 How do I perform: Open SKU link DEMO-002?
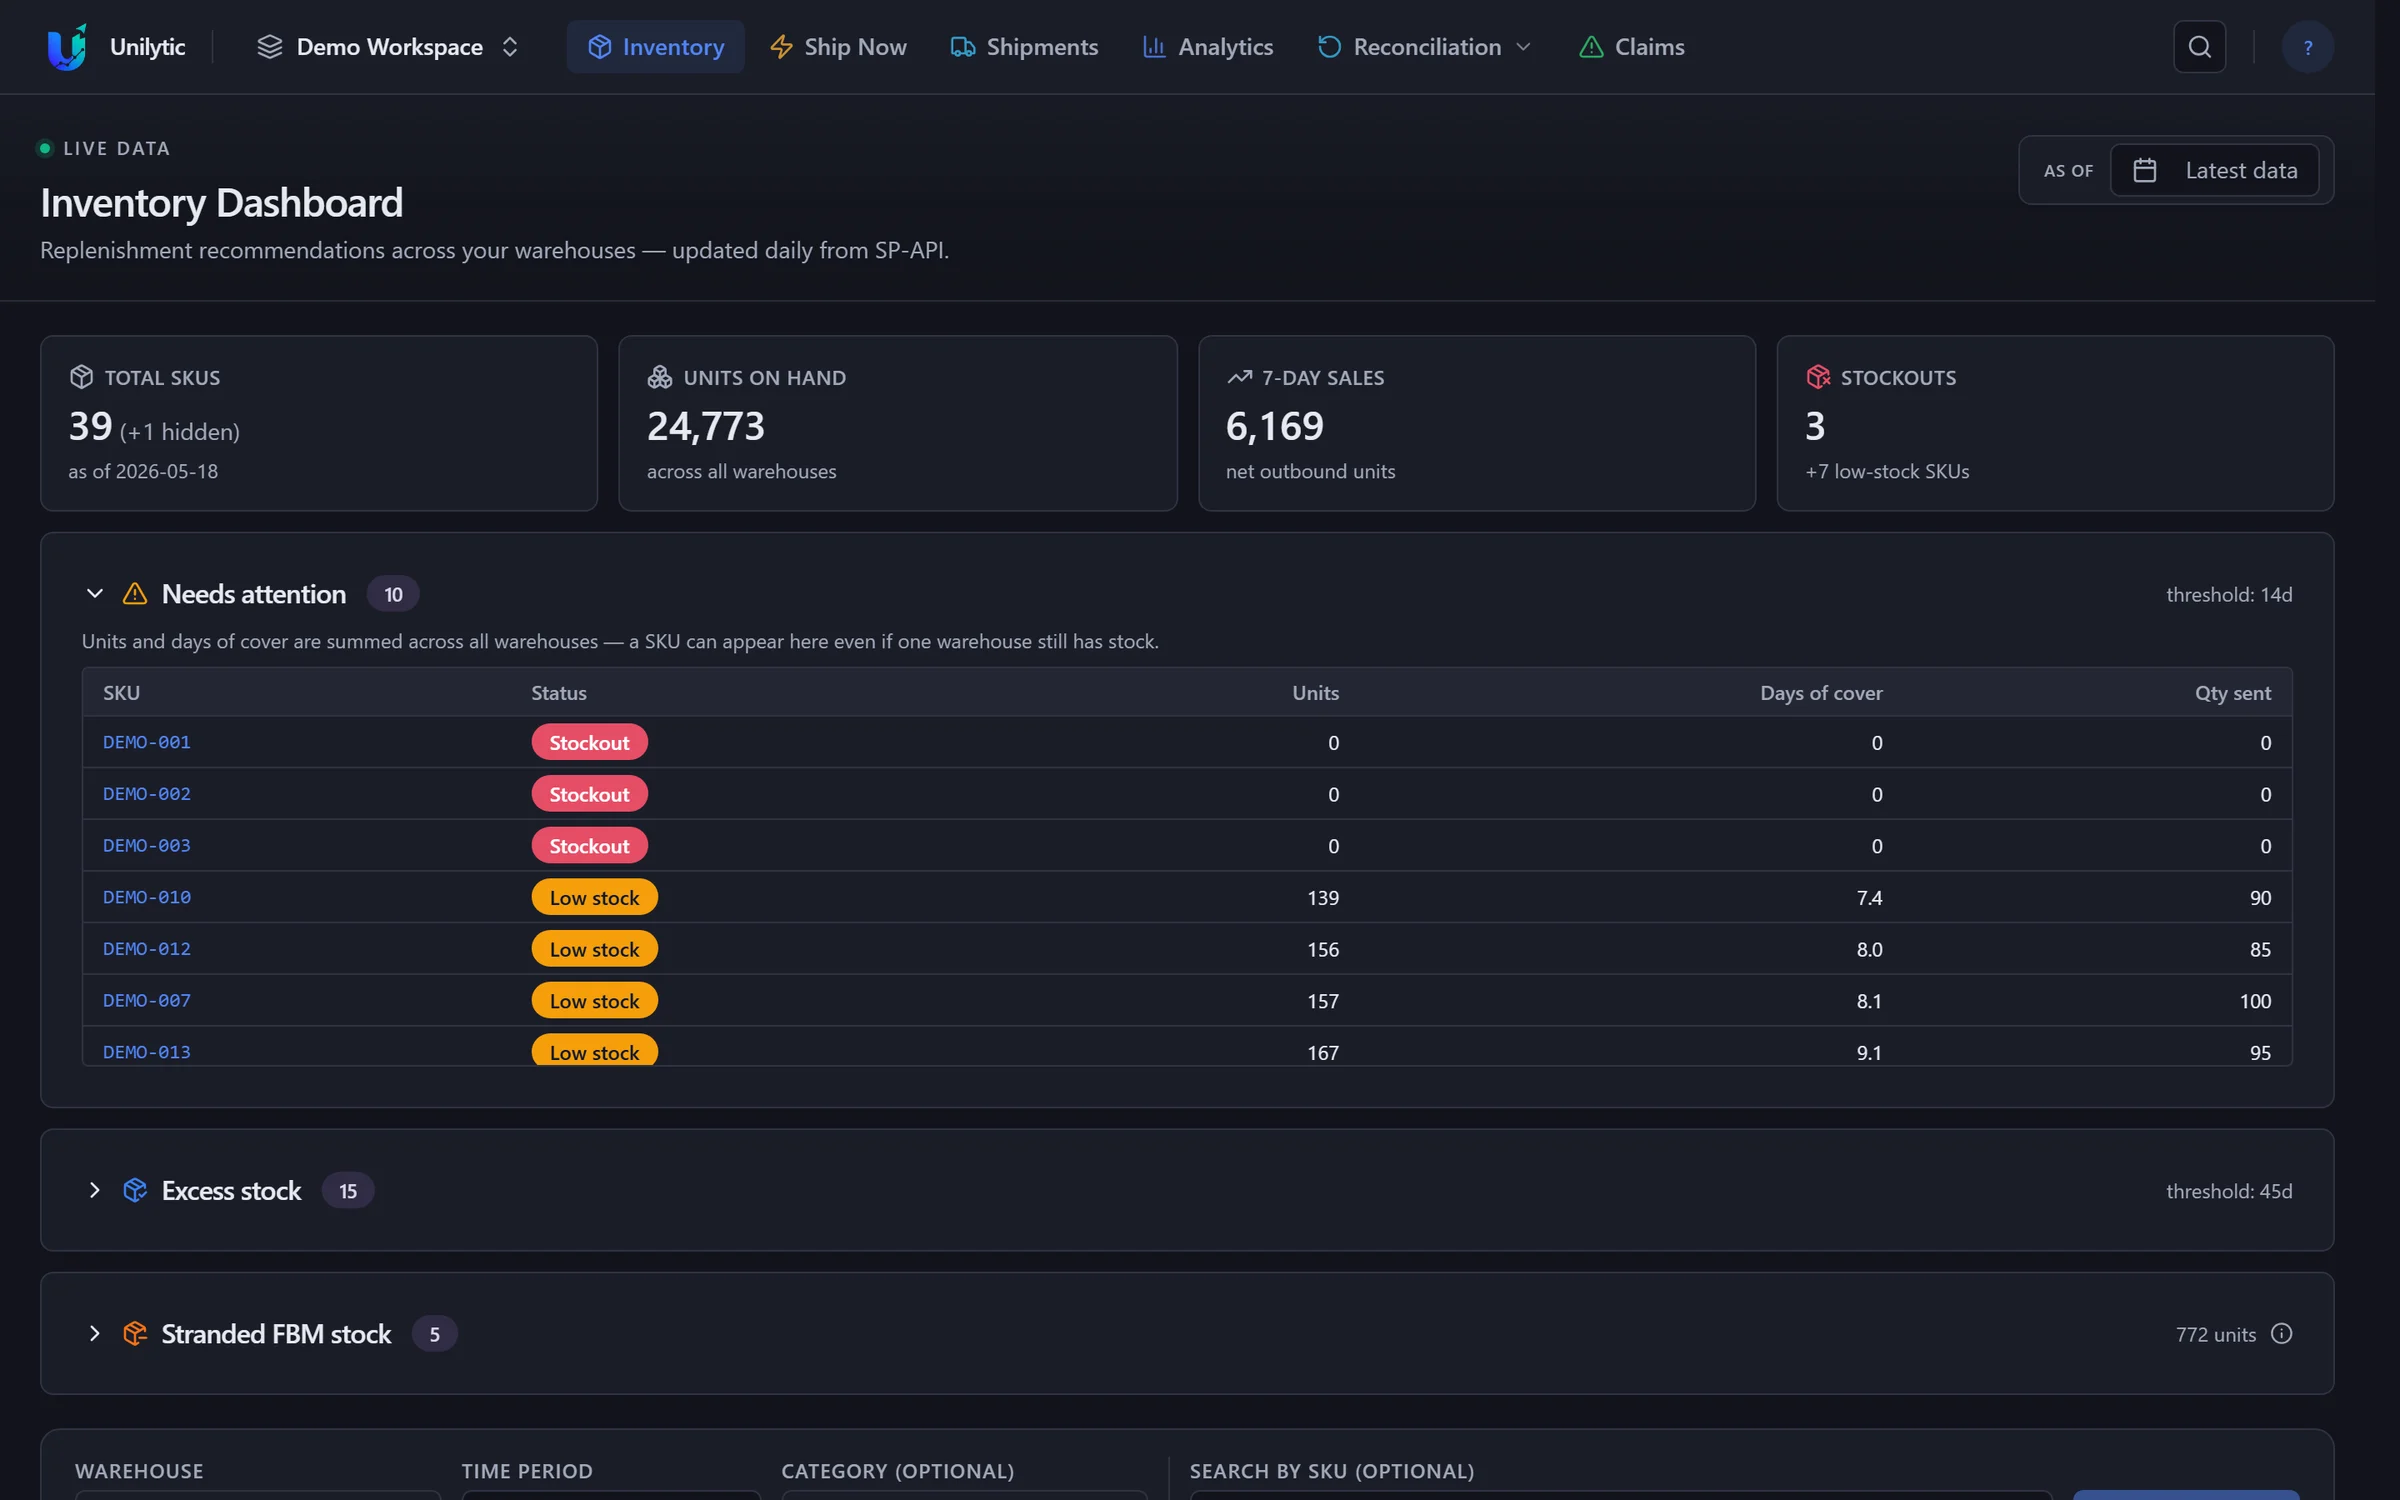coord(147,794)
